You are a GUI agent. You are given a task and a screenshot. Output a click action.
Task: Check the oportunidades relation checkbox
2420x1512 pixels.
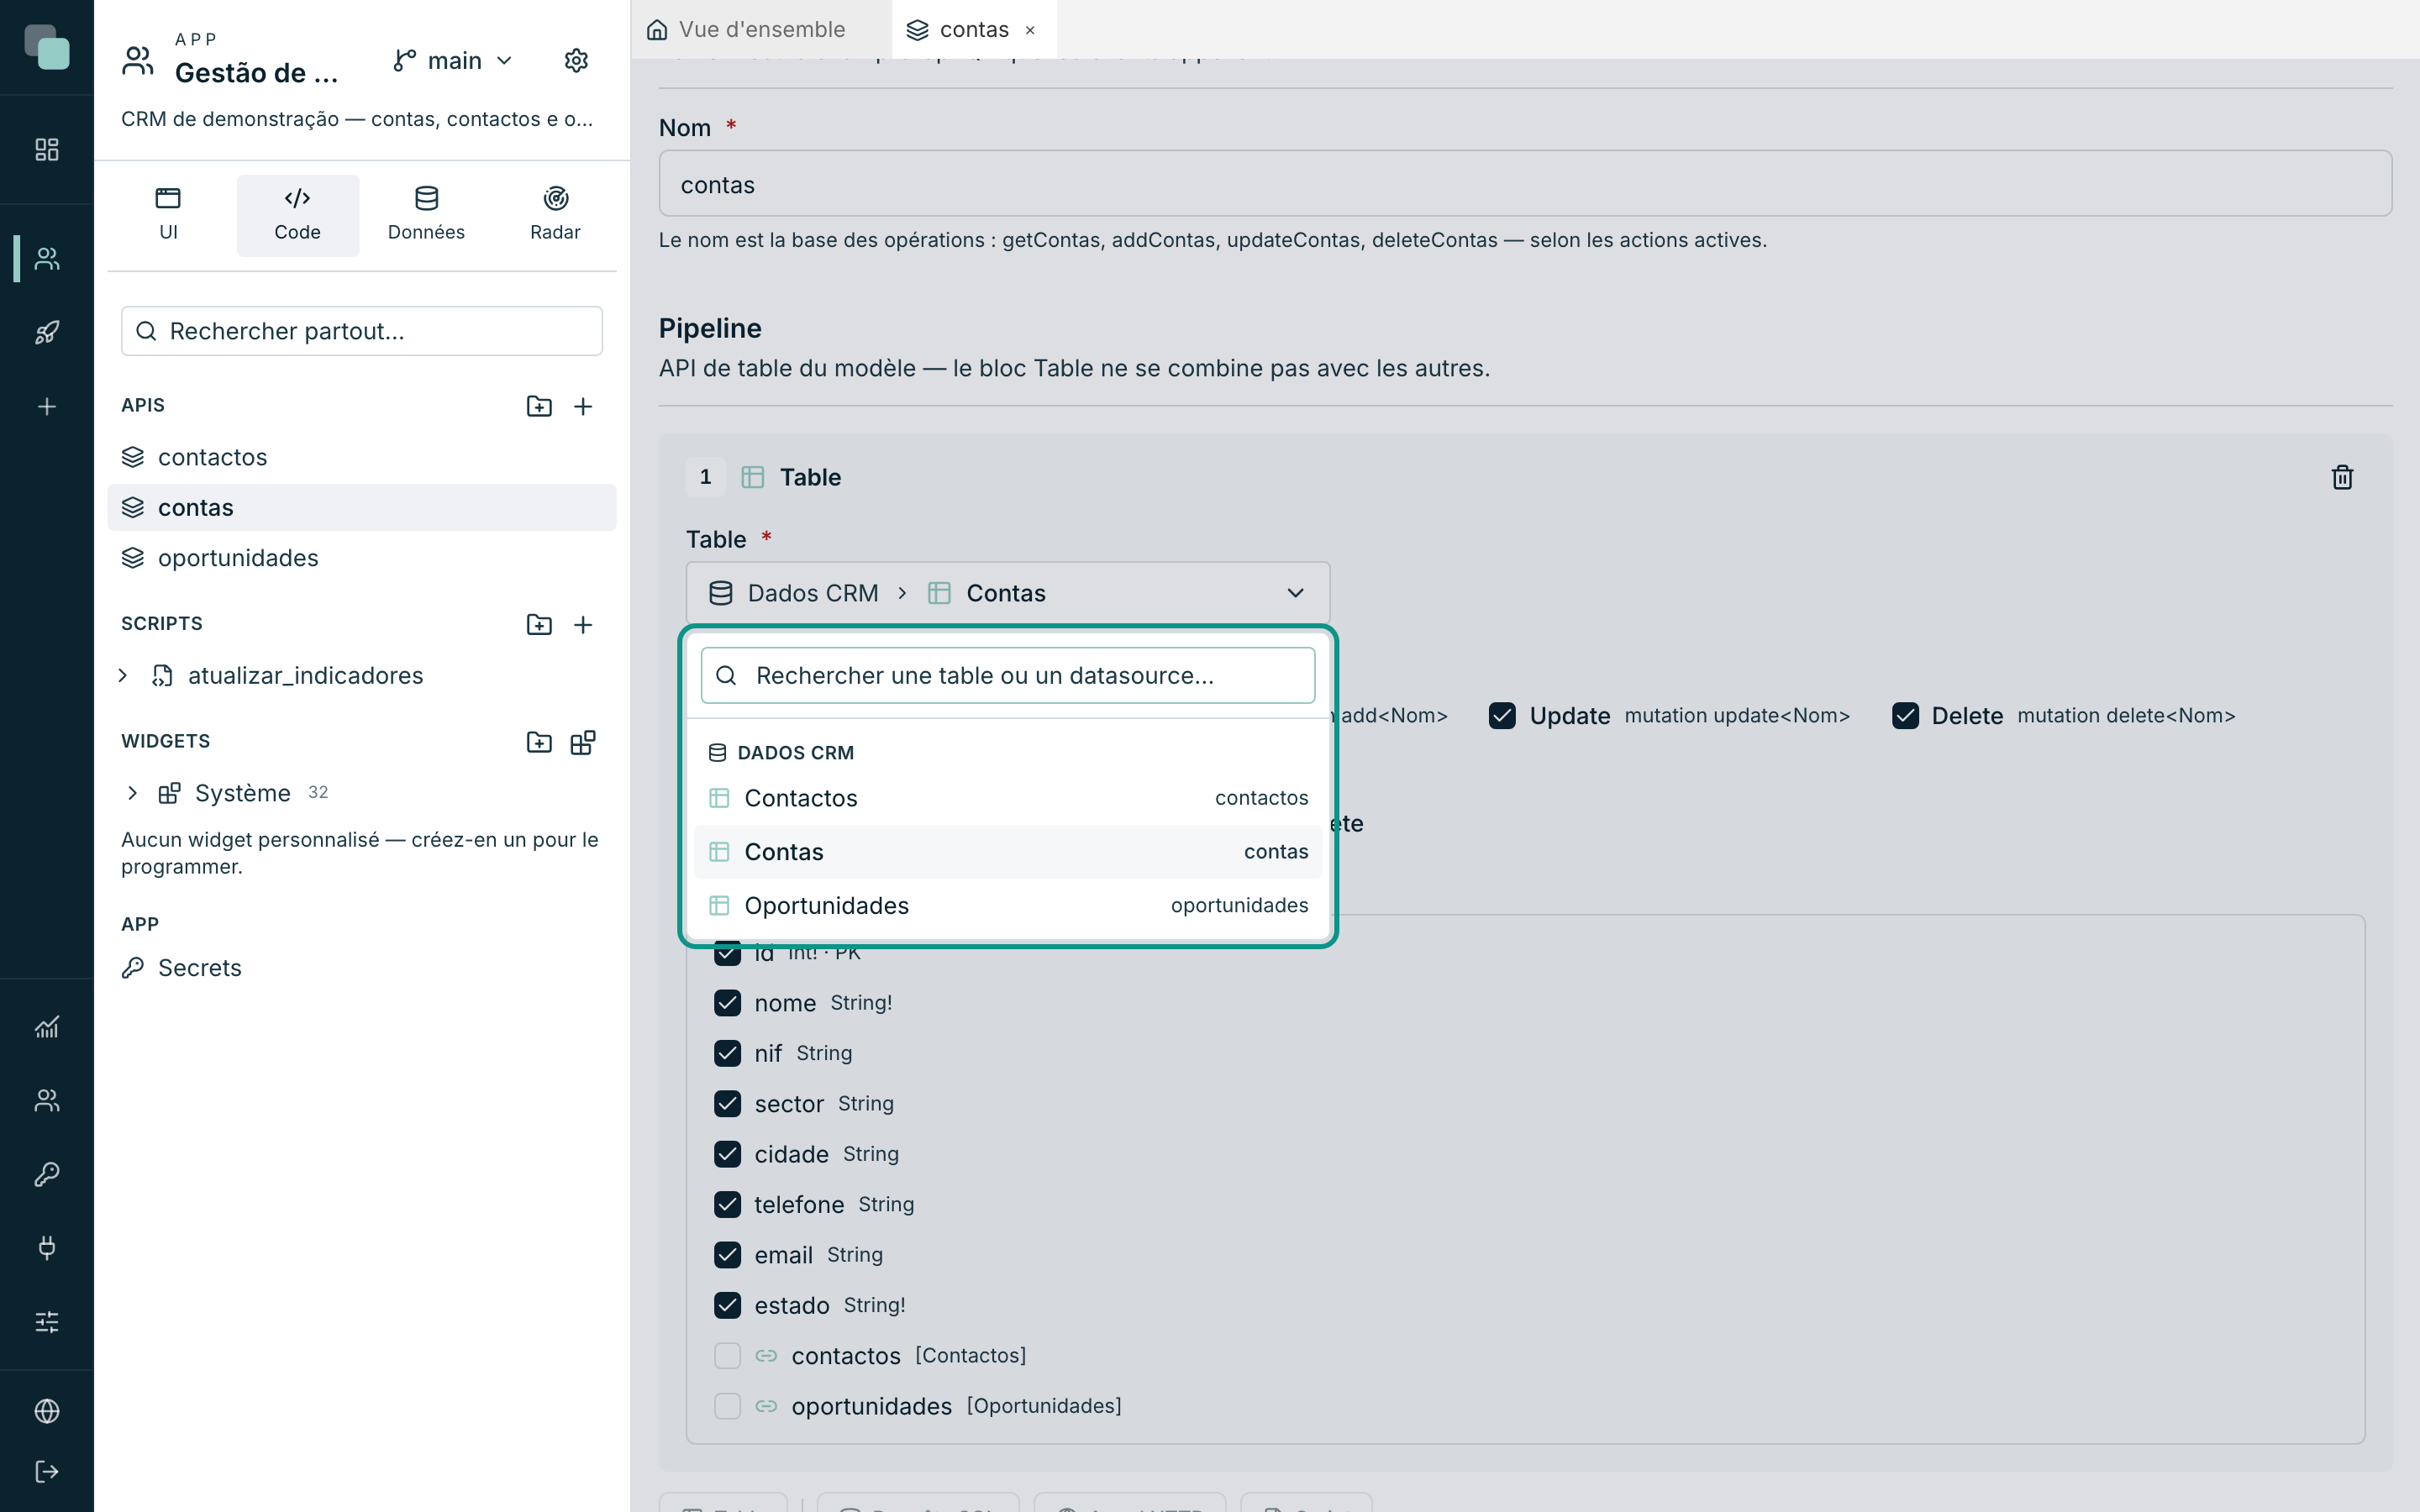click(727, 1406)
